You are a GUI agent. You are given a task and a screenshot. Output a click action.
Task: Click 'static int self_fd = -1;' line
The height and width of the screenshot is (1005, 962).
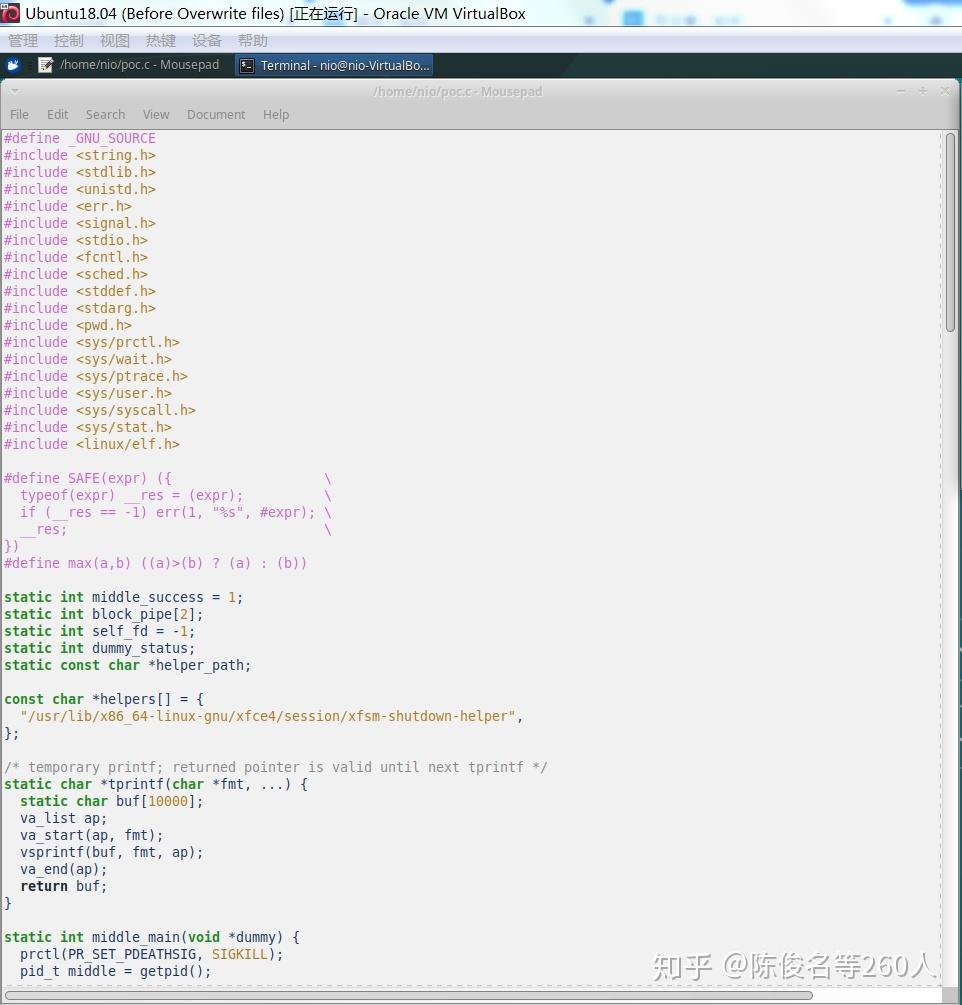coord(99,631)
